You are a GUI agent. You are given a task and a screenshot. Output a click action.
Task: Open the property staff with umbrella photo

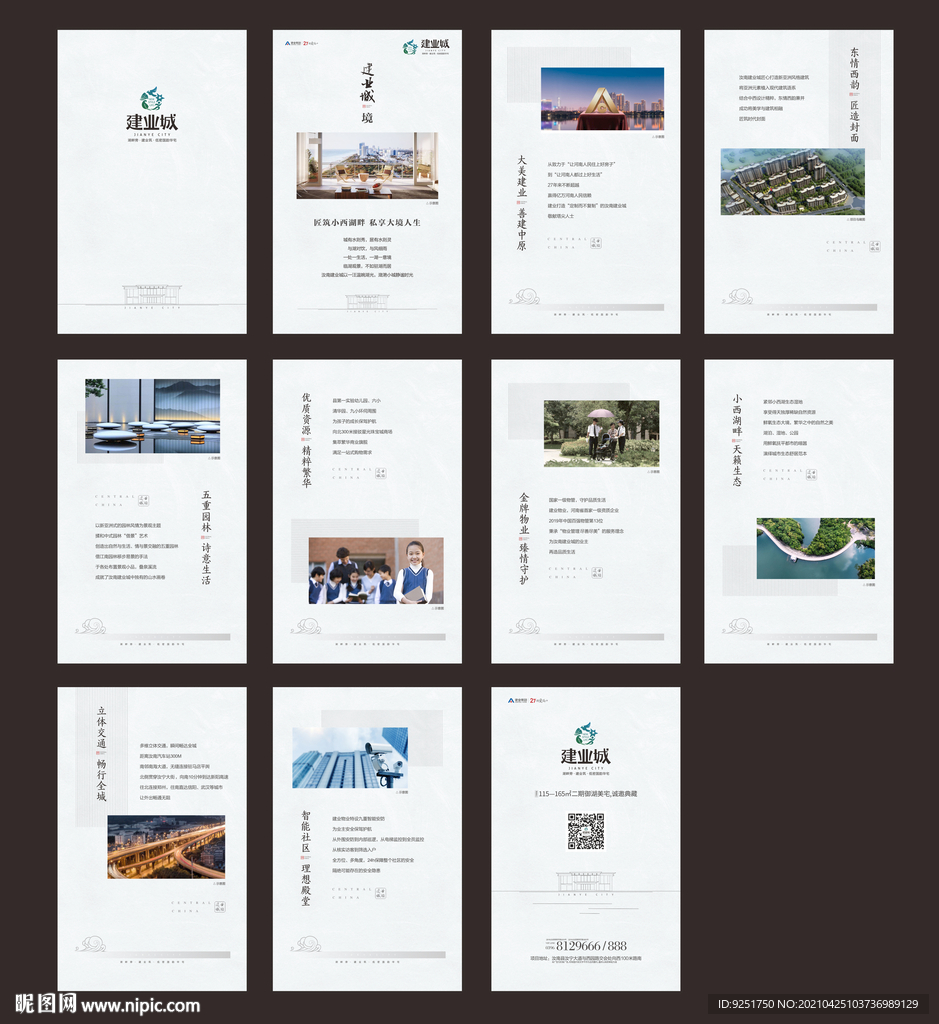coord(601,433)
